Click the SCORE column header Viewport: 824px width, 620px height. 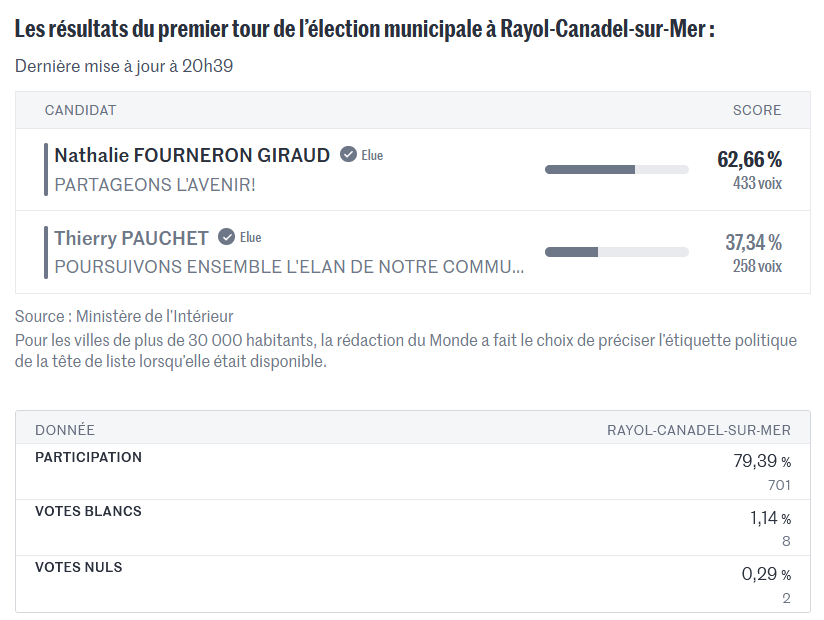coord(757,110)
